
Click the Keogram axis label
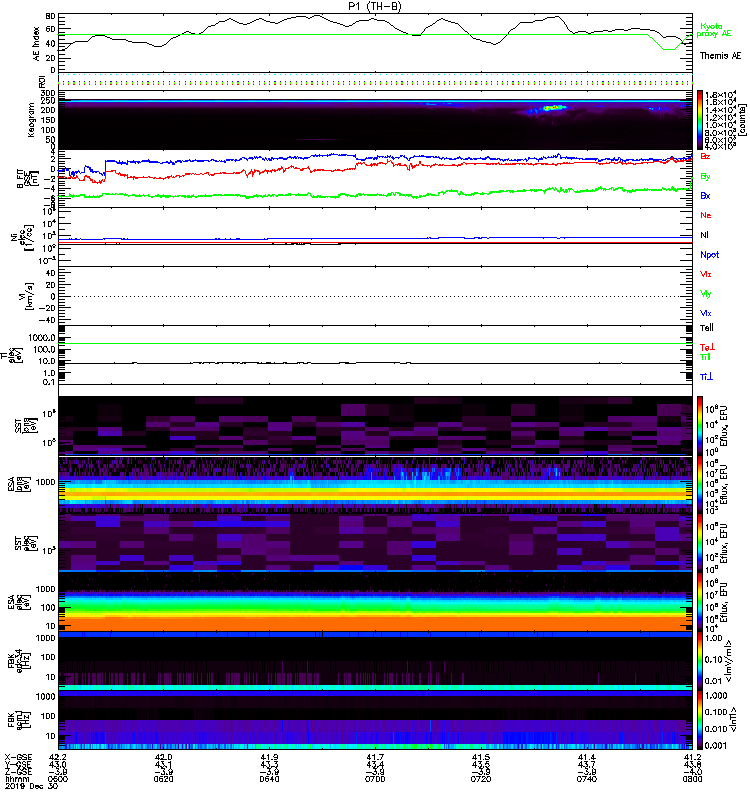(31, 119)
